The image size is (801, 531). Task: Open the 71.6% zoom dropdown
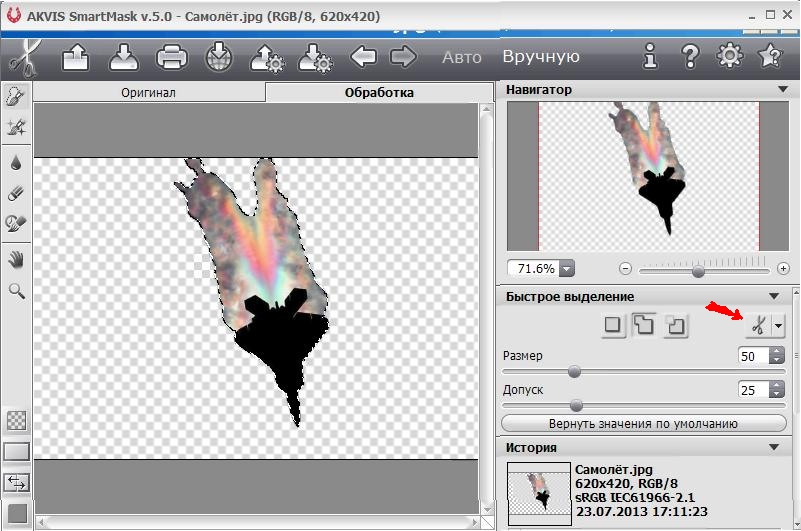click(x=567, y=268)
